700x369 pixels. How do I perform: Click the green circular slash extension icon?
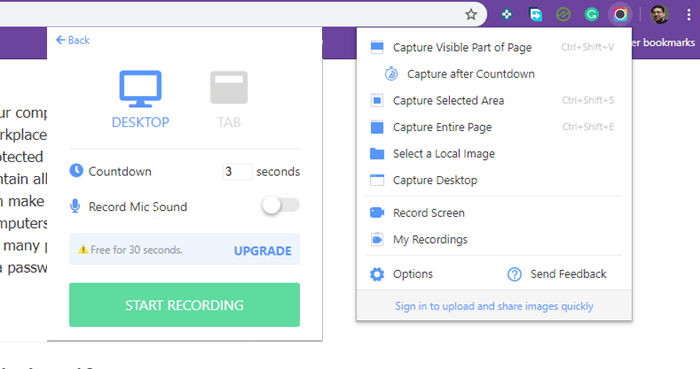[x=563, y=15]
